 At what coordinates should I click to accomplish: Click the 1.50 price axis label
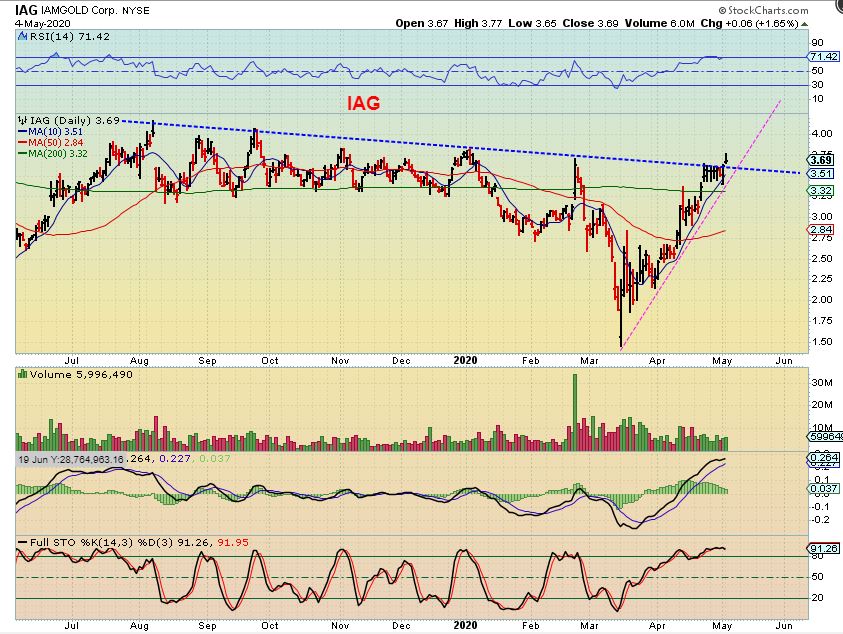click(821, 341)
